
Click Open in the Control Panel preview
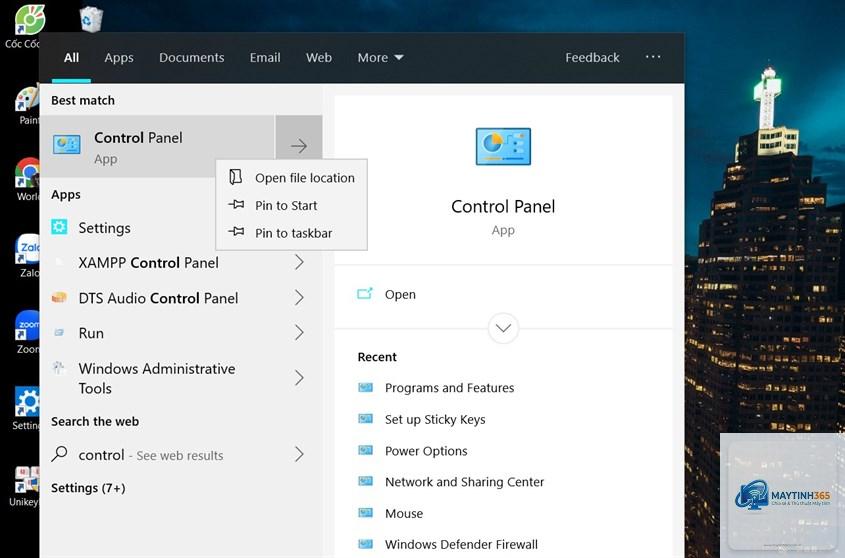pos(400,294)
